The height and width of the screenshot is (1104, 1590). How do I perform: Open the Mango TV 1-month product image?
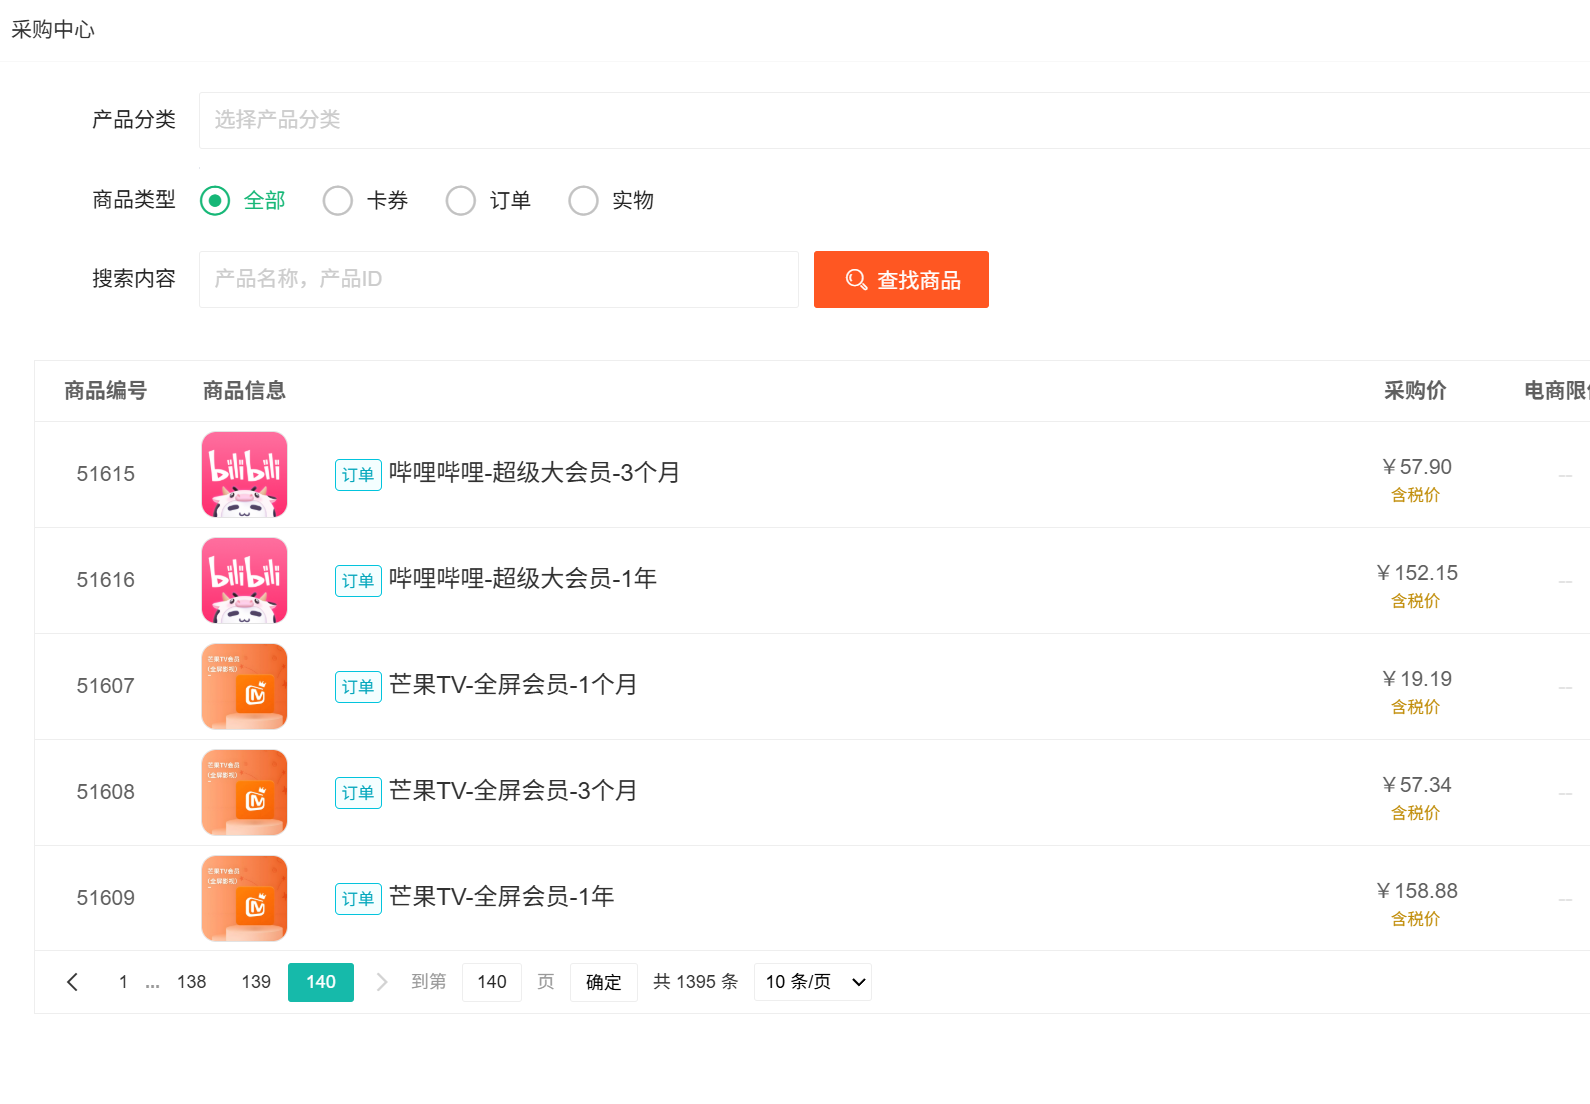244,686
